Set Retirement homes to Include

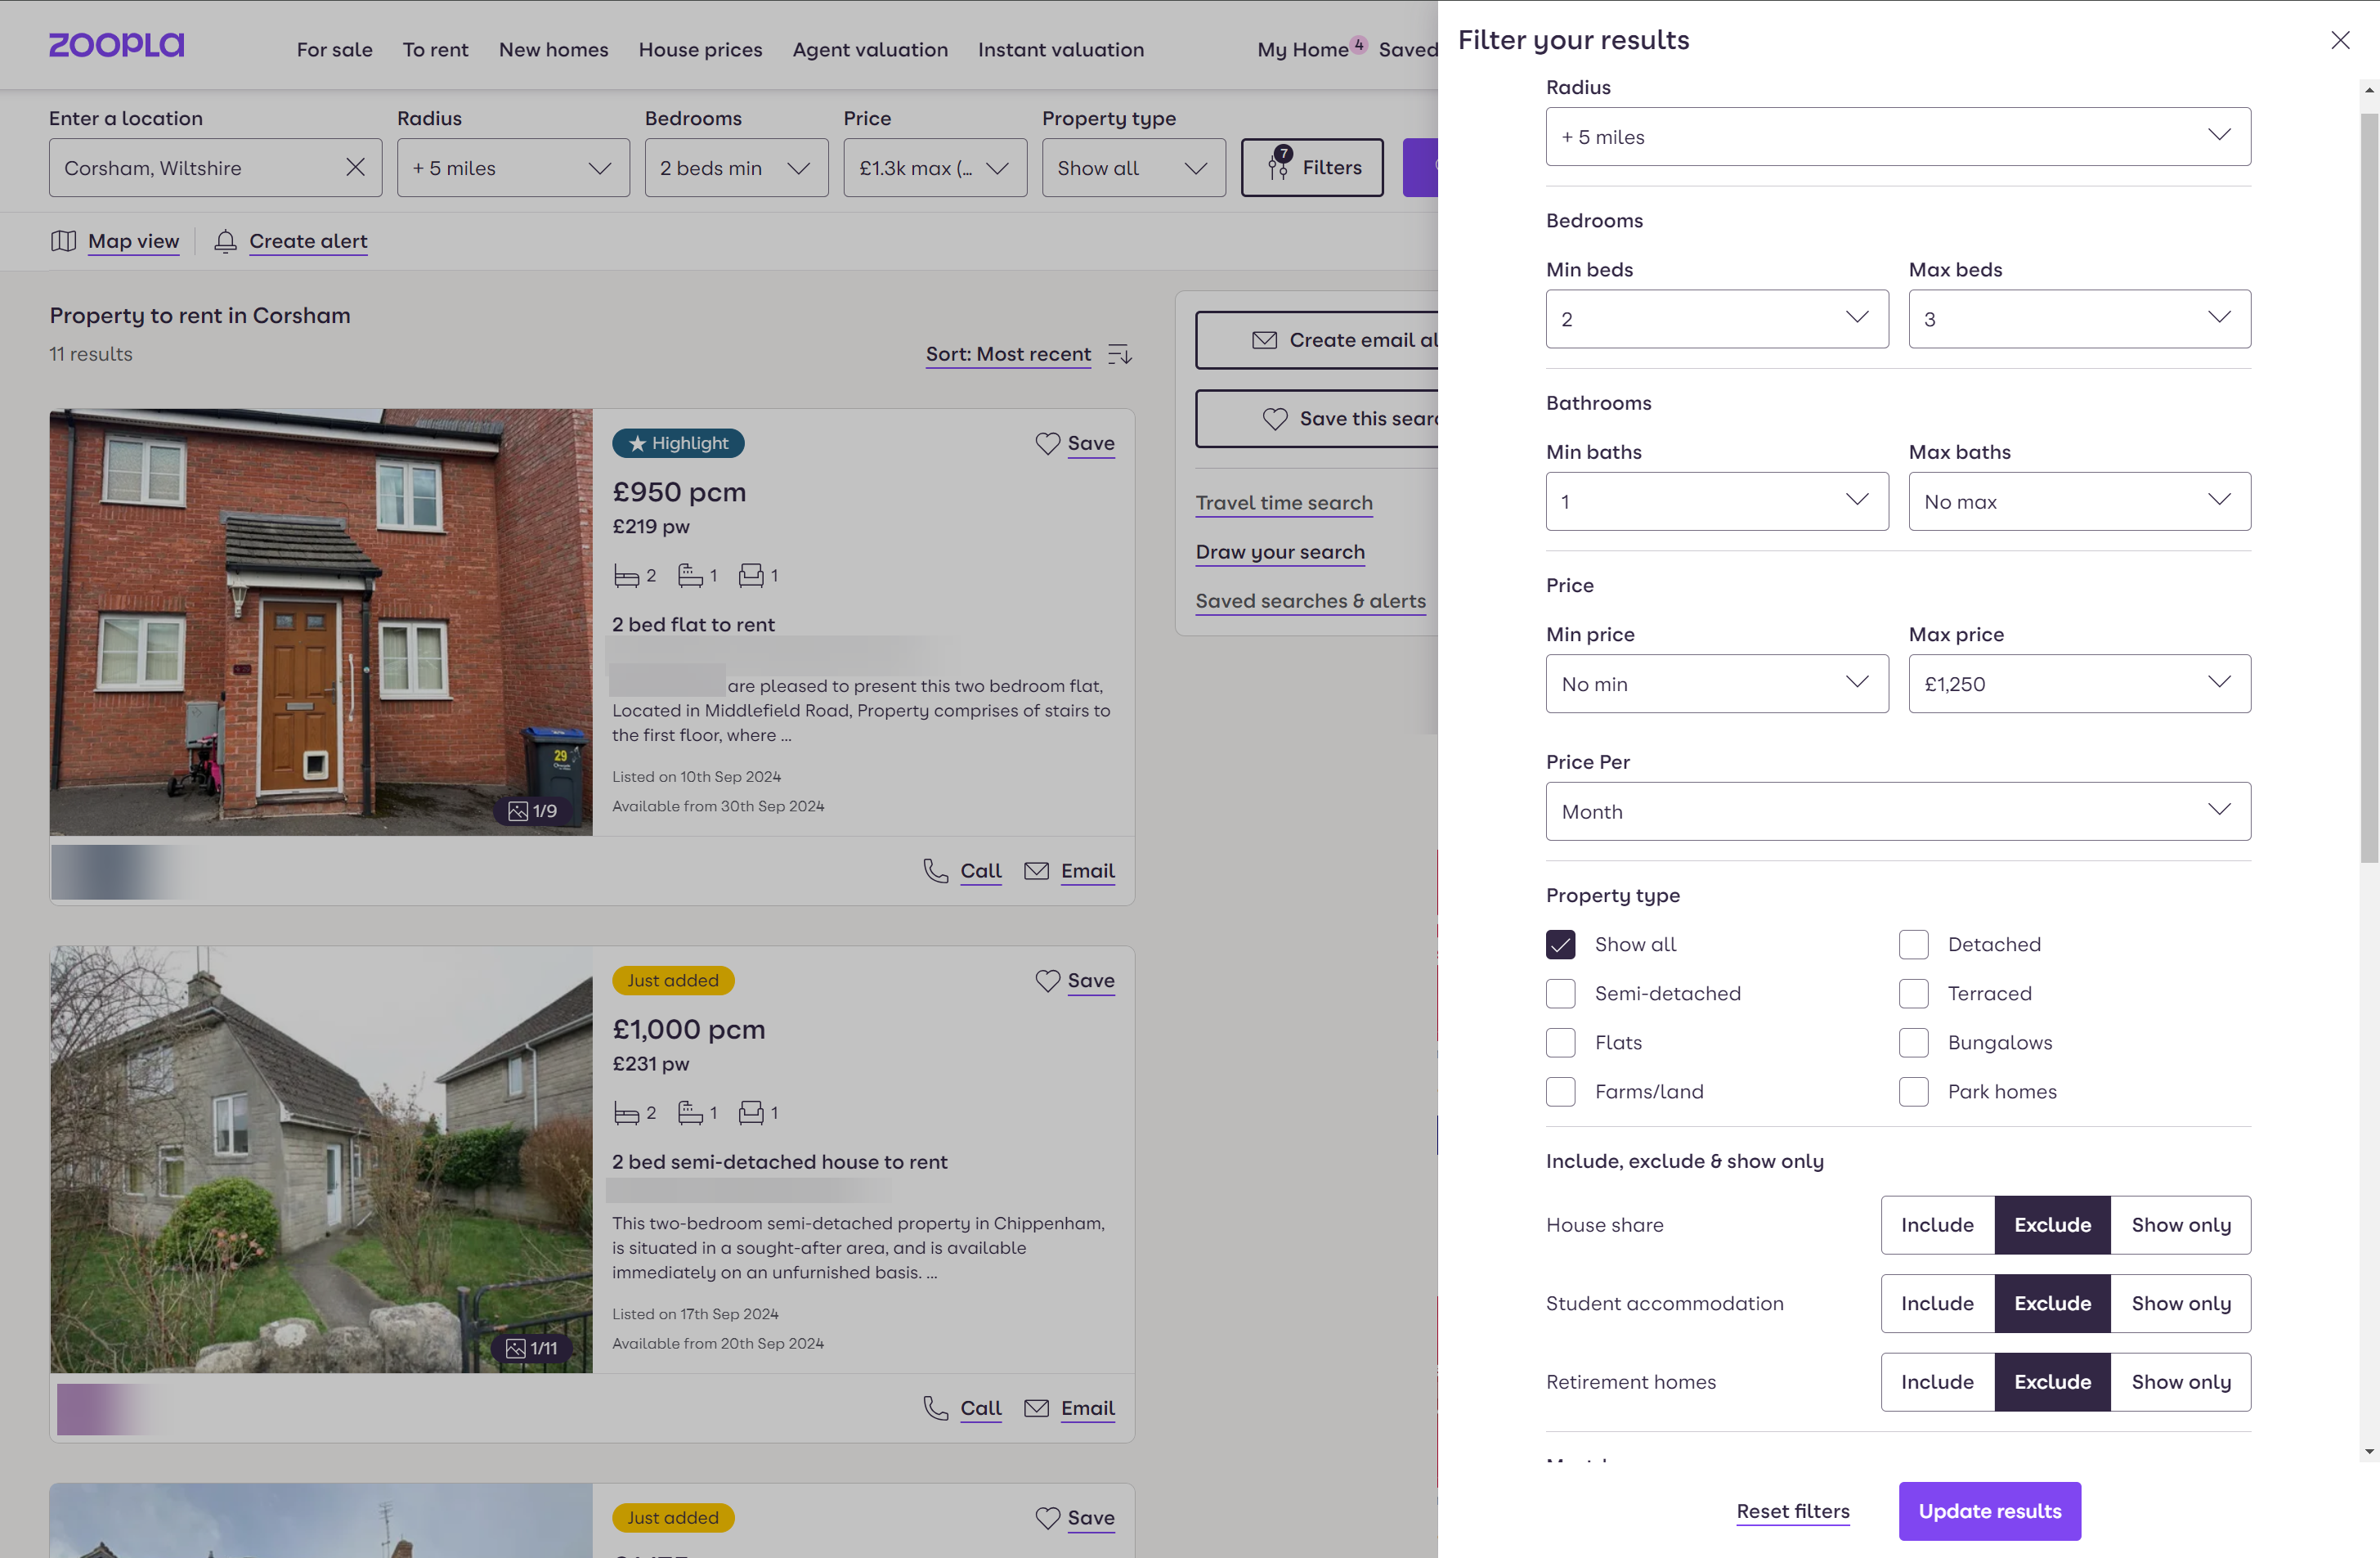pos(1937,1382)
